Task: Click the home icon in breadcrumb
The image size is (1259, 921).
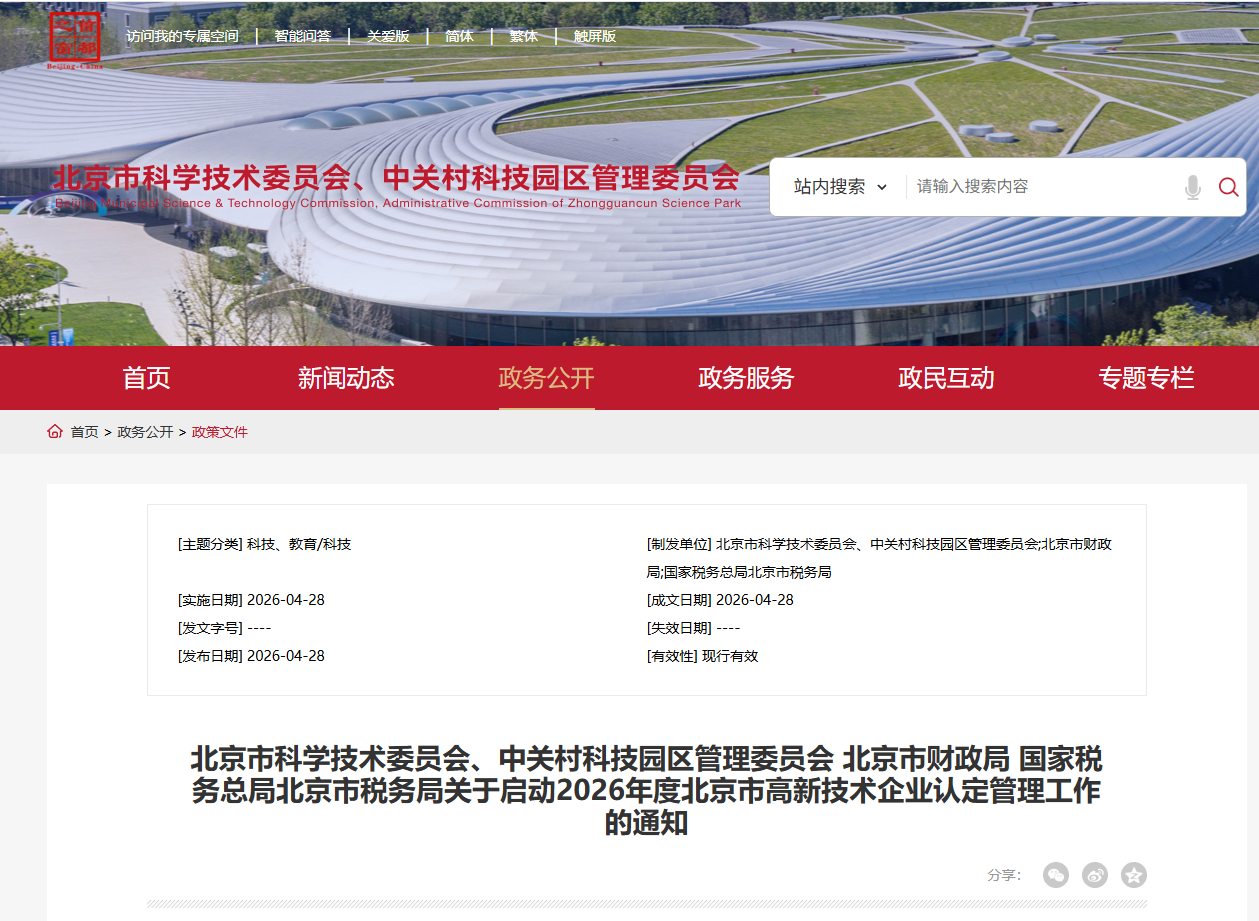Action: [55, 432]
